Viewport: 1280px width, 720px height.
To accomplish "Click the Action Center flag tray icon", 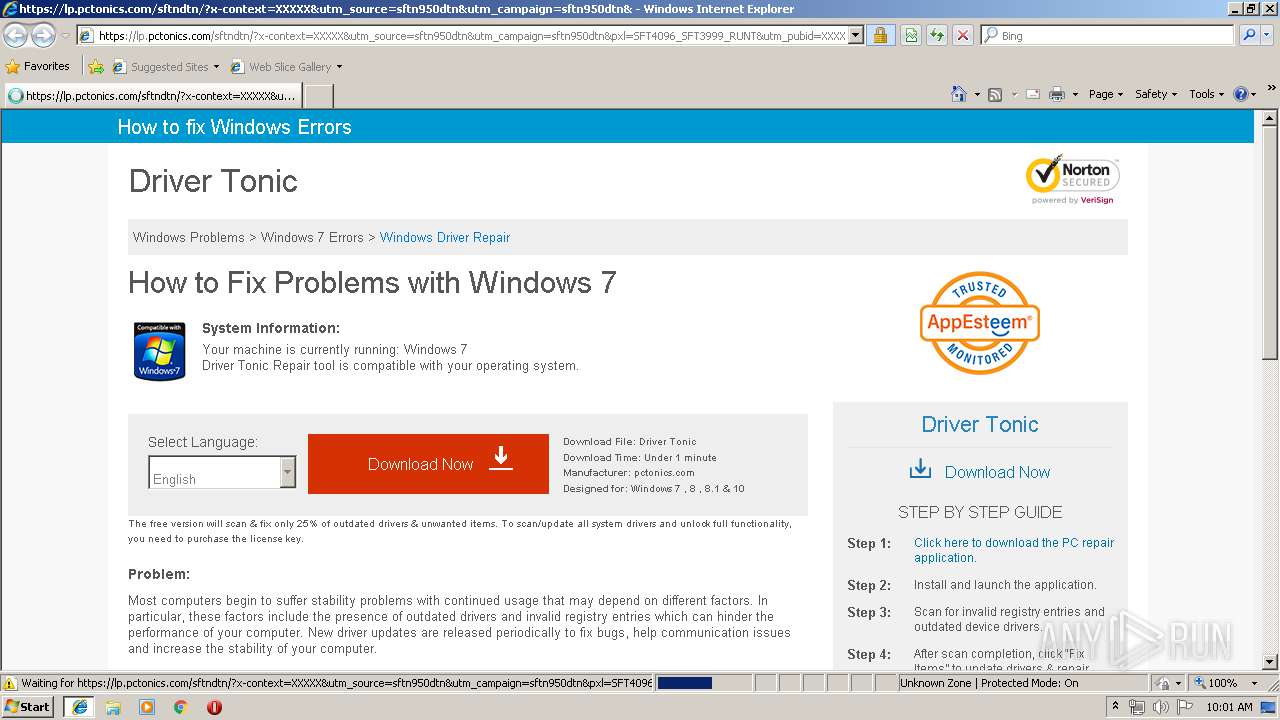I will 1185,707.
